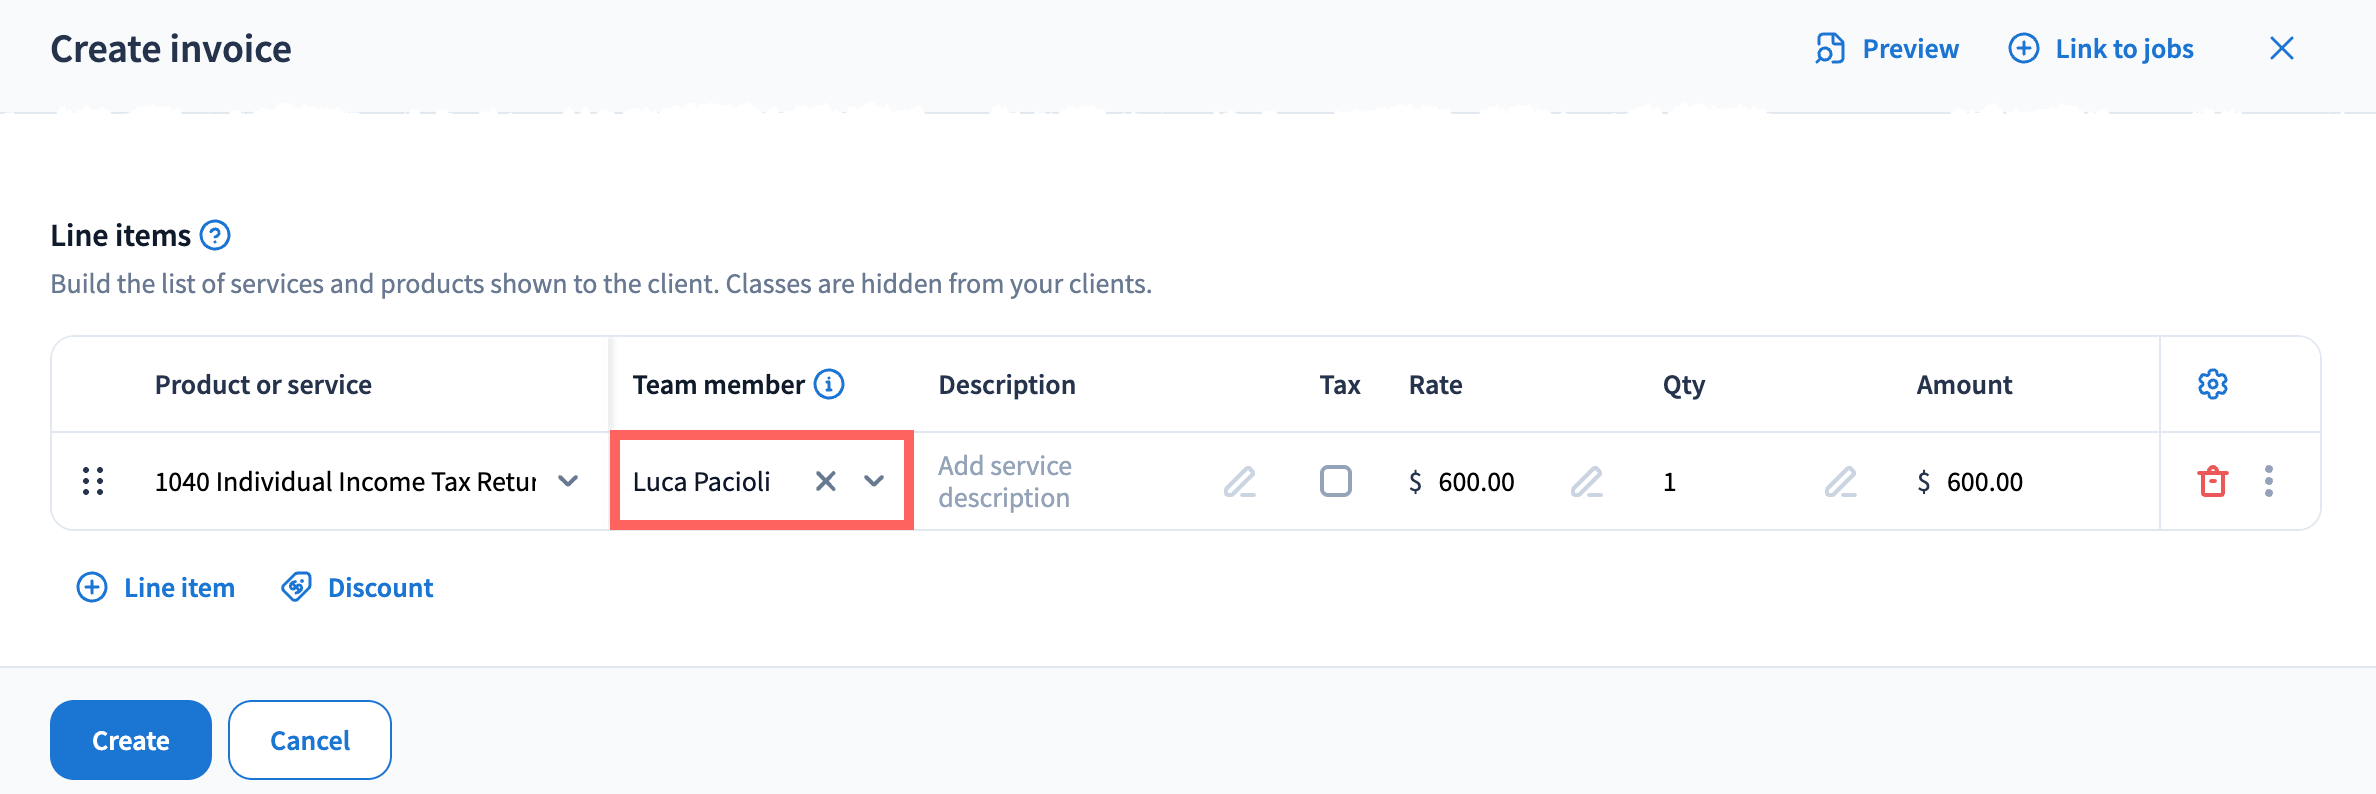
Task: Open Line items help question icon
Action: coord(215,236)
